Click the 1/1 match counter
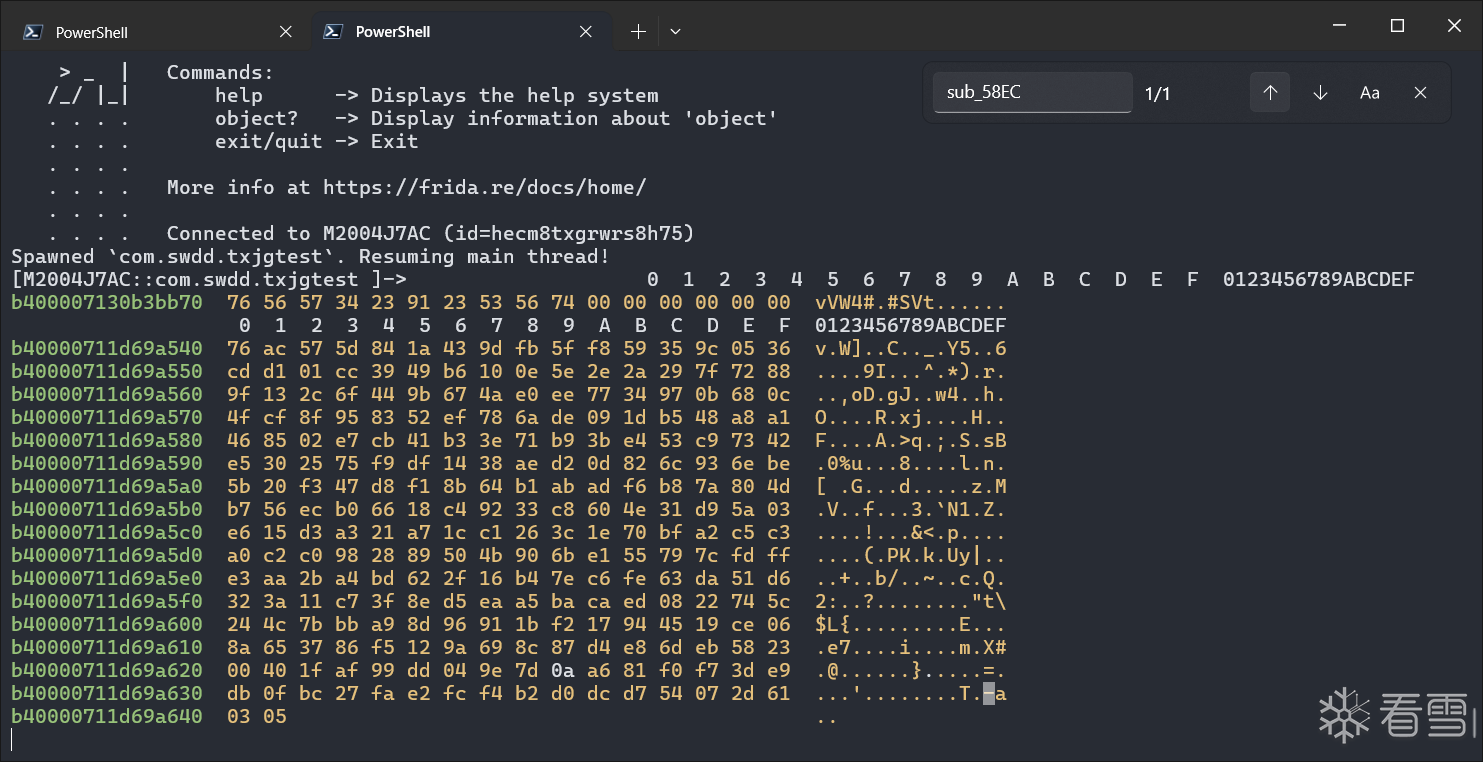 click(x=1157, y=94)
